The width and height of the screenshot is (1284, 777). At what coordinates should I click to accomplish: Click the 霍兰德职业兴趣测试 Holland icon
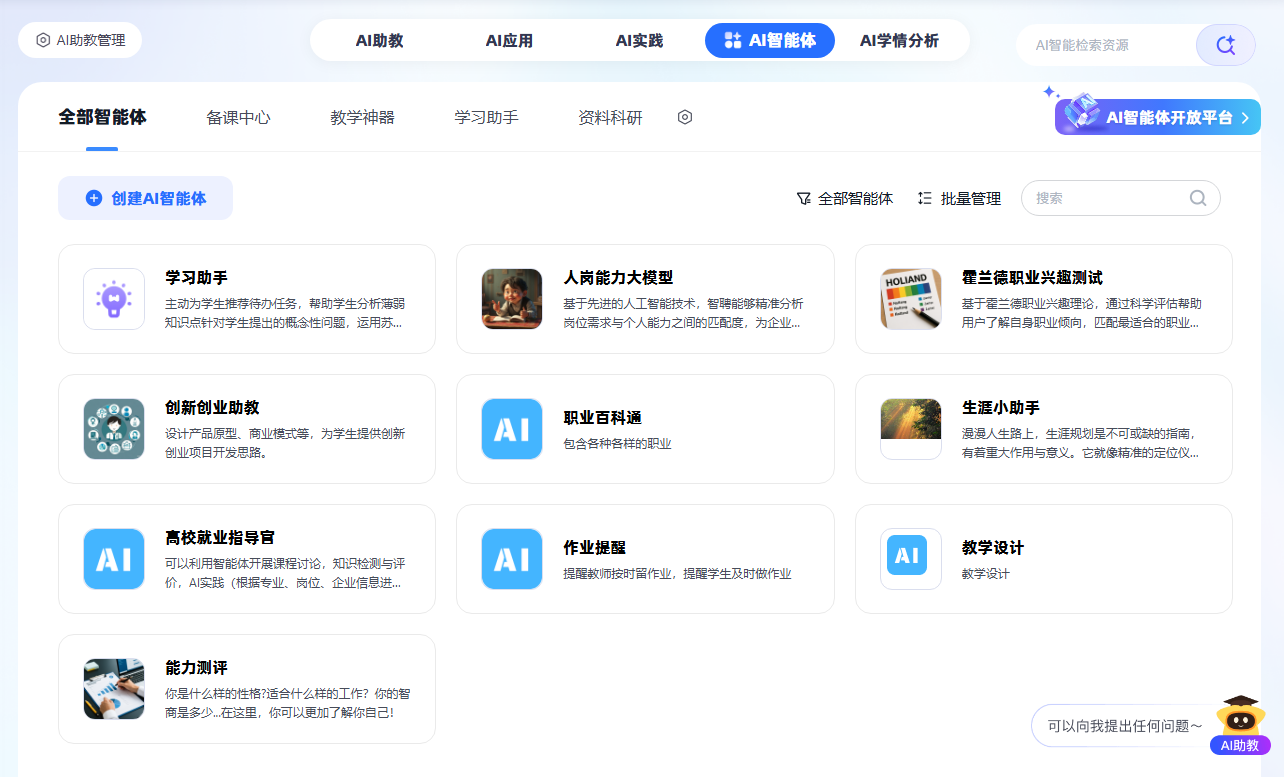point(910,299)
